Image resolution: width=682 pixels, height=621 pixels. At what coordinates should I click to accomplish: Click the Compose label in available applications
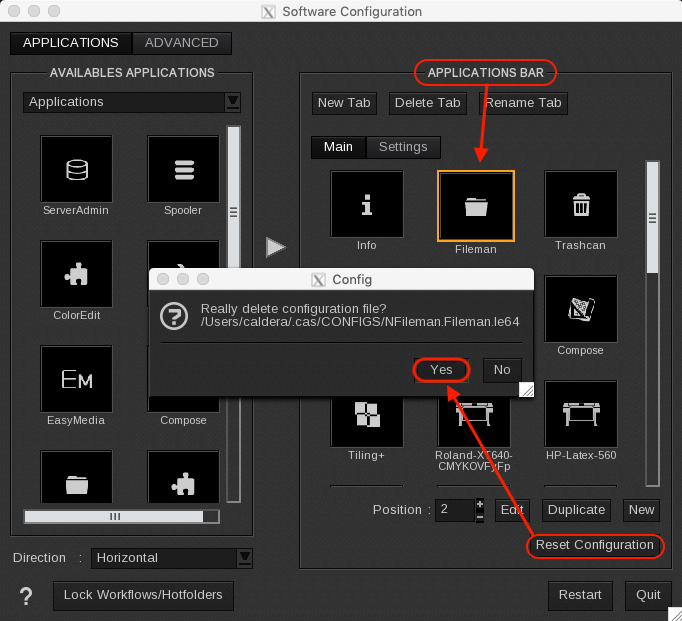[x=183, y=421]
